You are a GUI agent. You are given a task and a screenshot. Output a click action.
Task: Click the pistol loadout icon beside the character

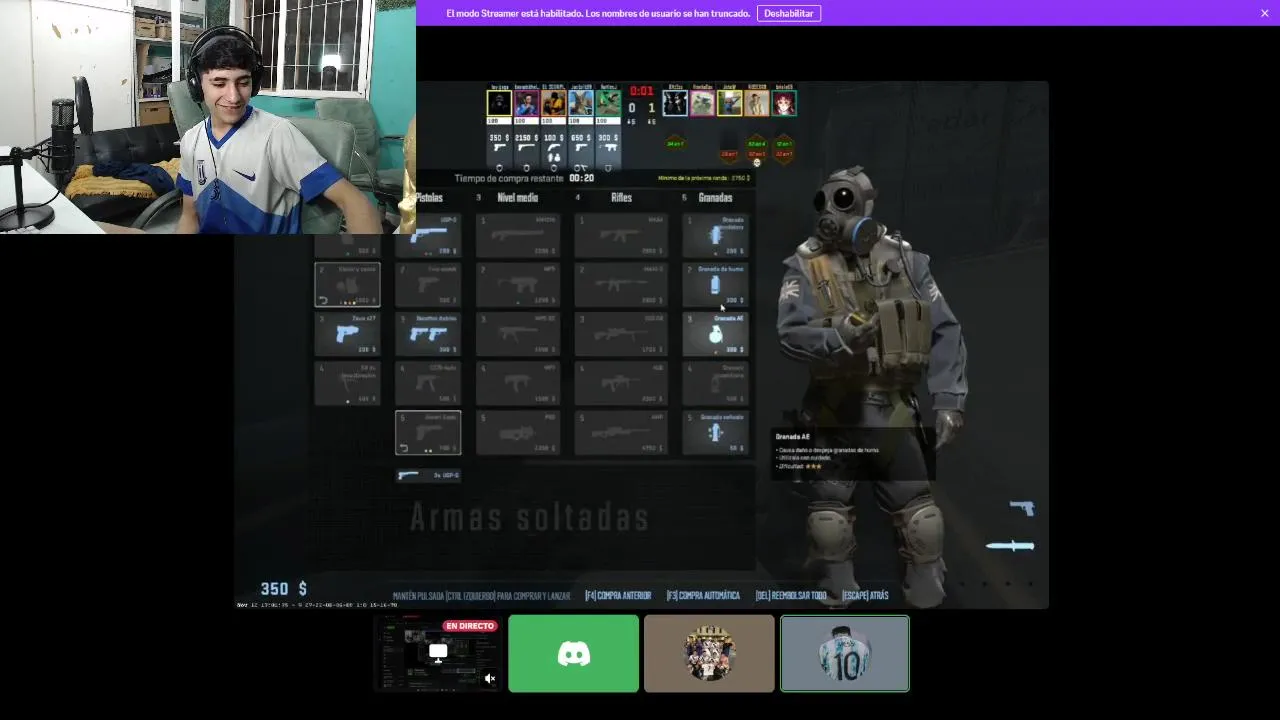pos(1022,508)
